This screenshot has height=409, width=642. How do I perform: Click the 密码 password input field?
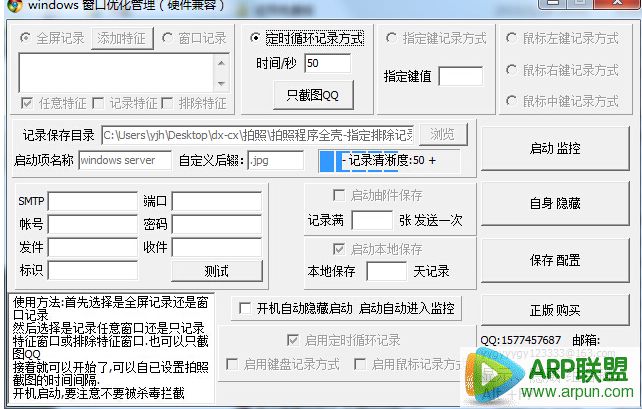217,224
